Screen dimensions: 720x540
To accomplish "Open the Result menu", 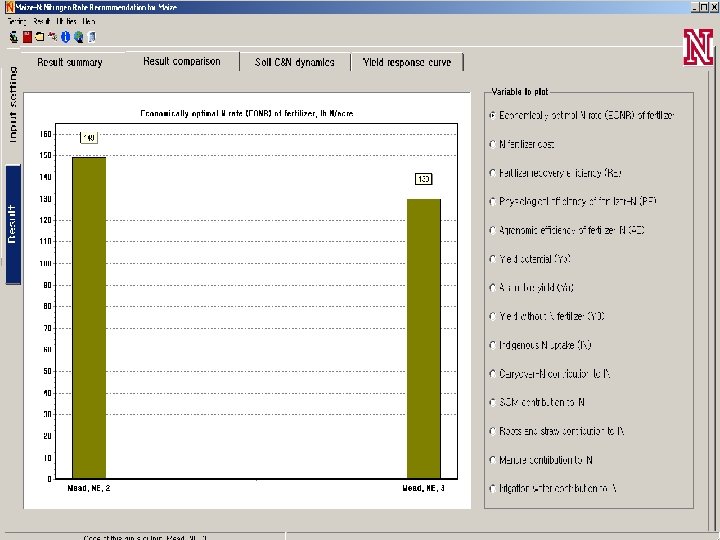I will coord(42,22).
